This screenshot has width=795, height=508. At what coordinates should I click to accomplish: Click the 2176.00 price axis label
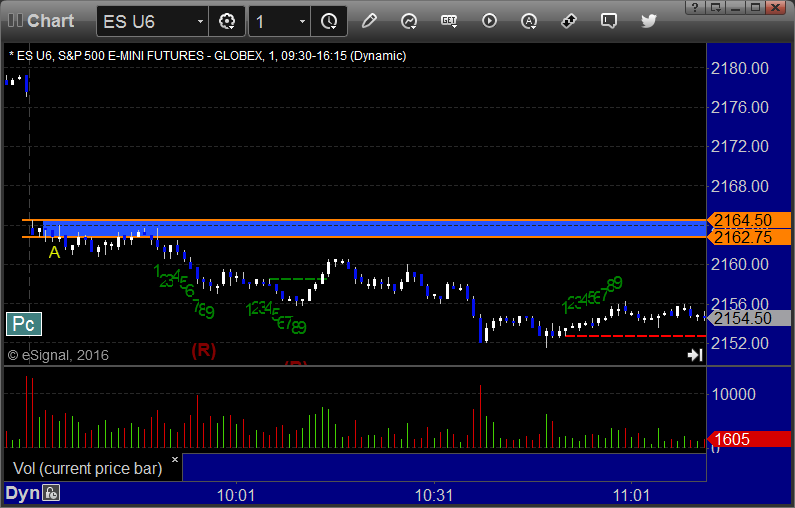[740, 107]
